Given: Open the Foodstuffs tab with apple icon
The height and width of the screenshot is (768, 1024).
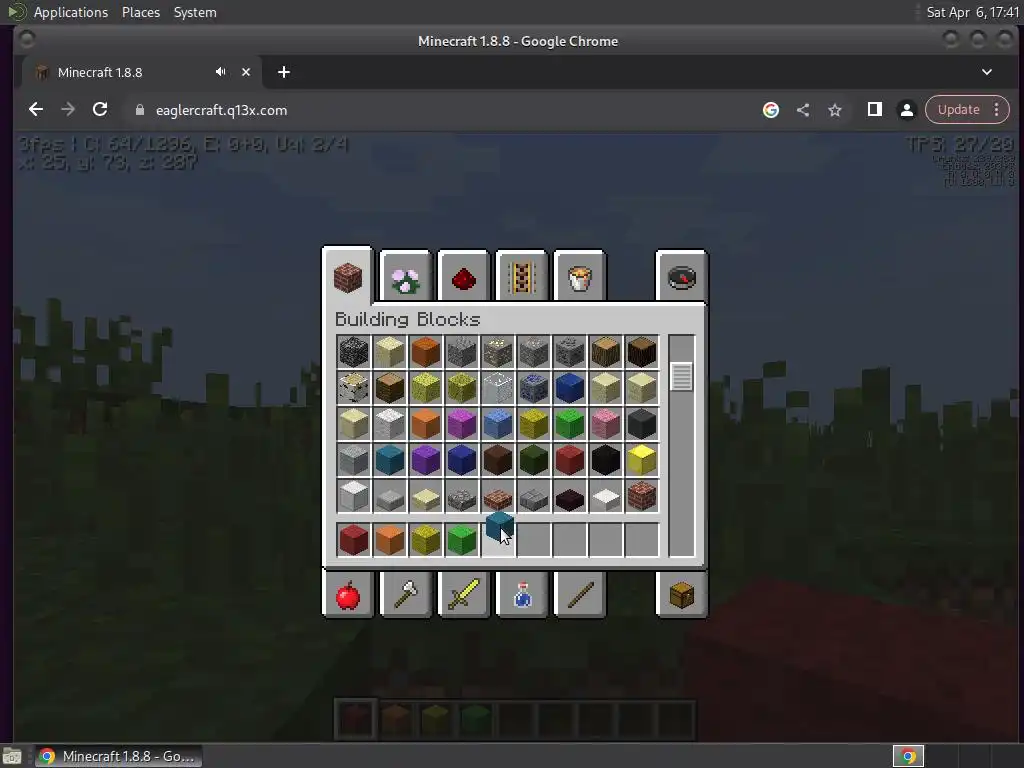Looking at the screenshot, I should (x=347, y=594).
